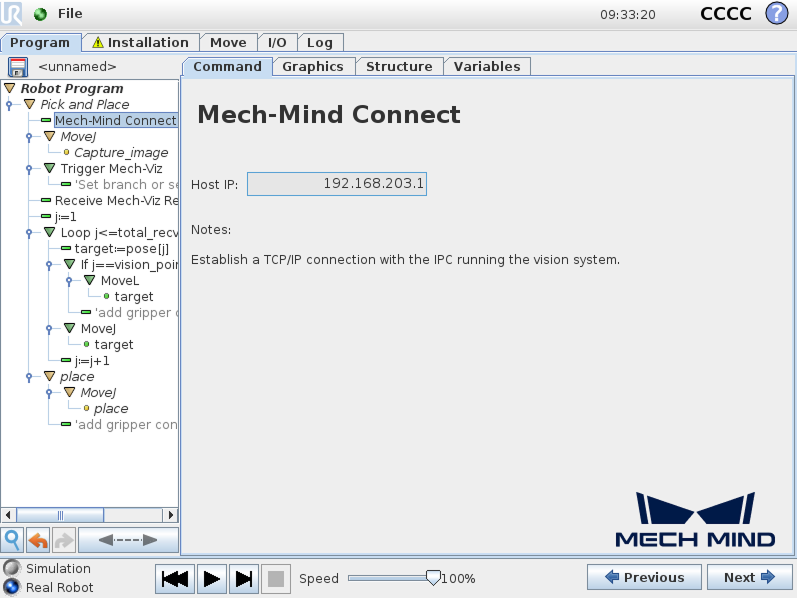Click the warning icon on Installation tab

click(x=98, y=43)
